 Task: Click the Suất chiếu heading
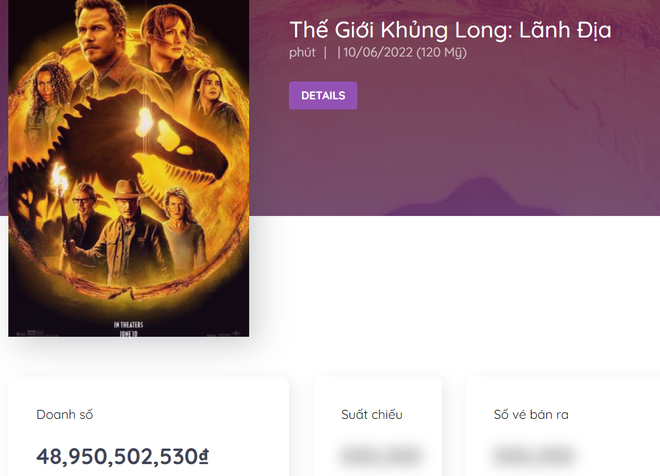click(372, 415)
